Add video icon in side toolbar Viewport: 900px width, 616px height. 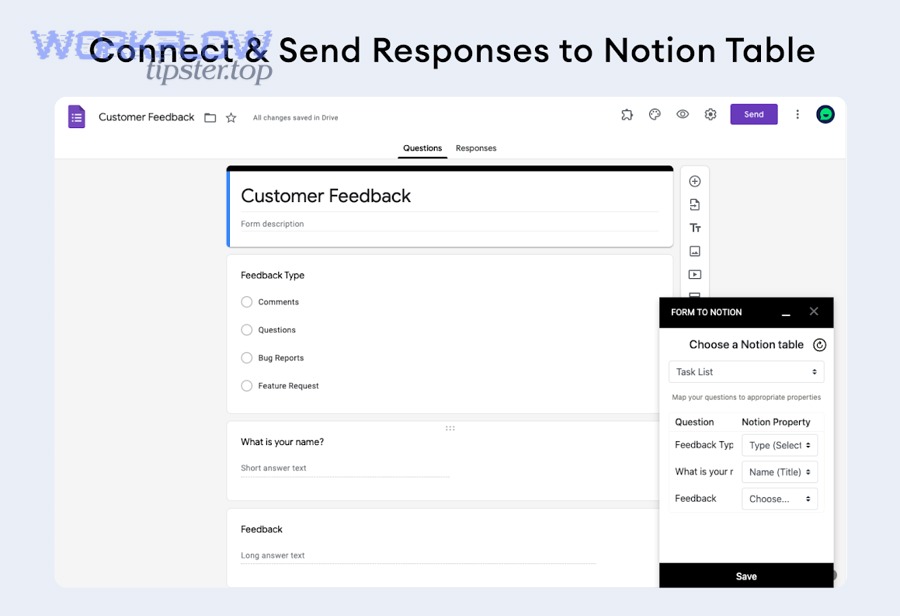(695, 274)
